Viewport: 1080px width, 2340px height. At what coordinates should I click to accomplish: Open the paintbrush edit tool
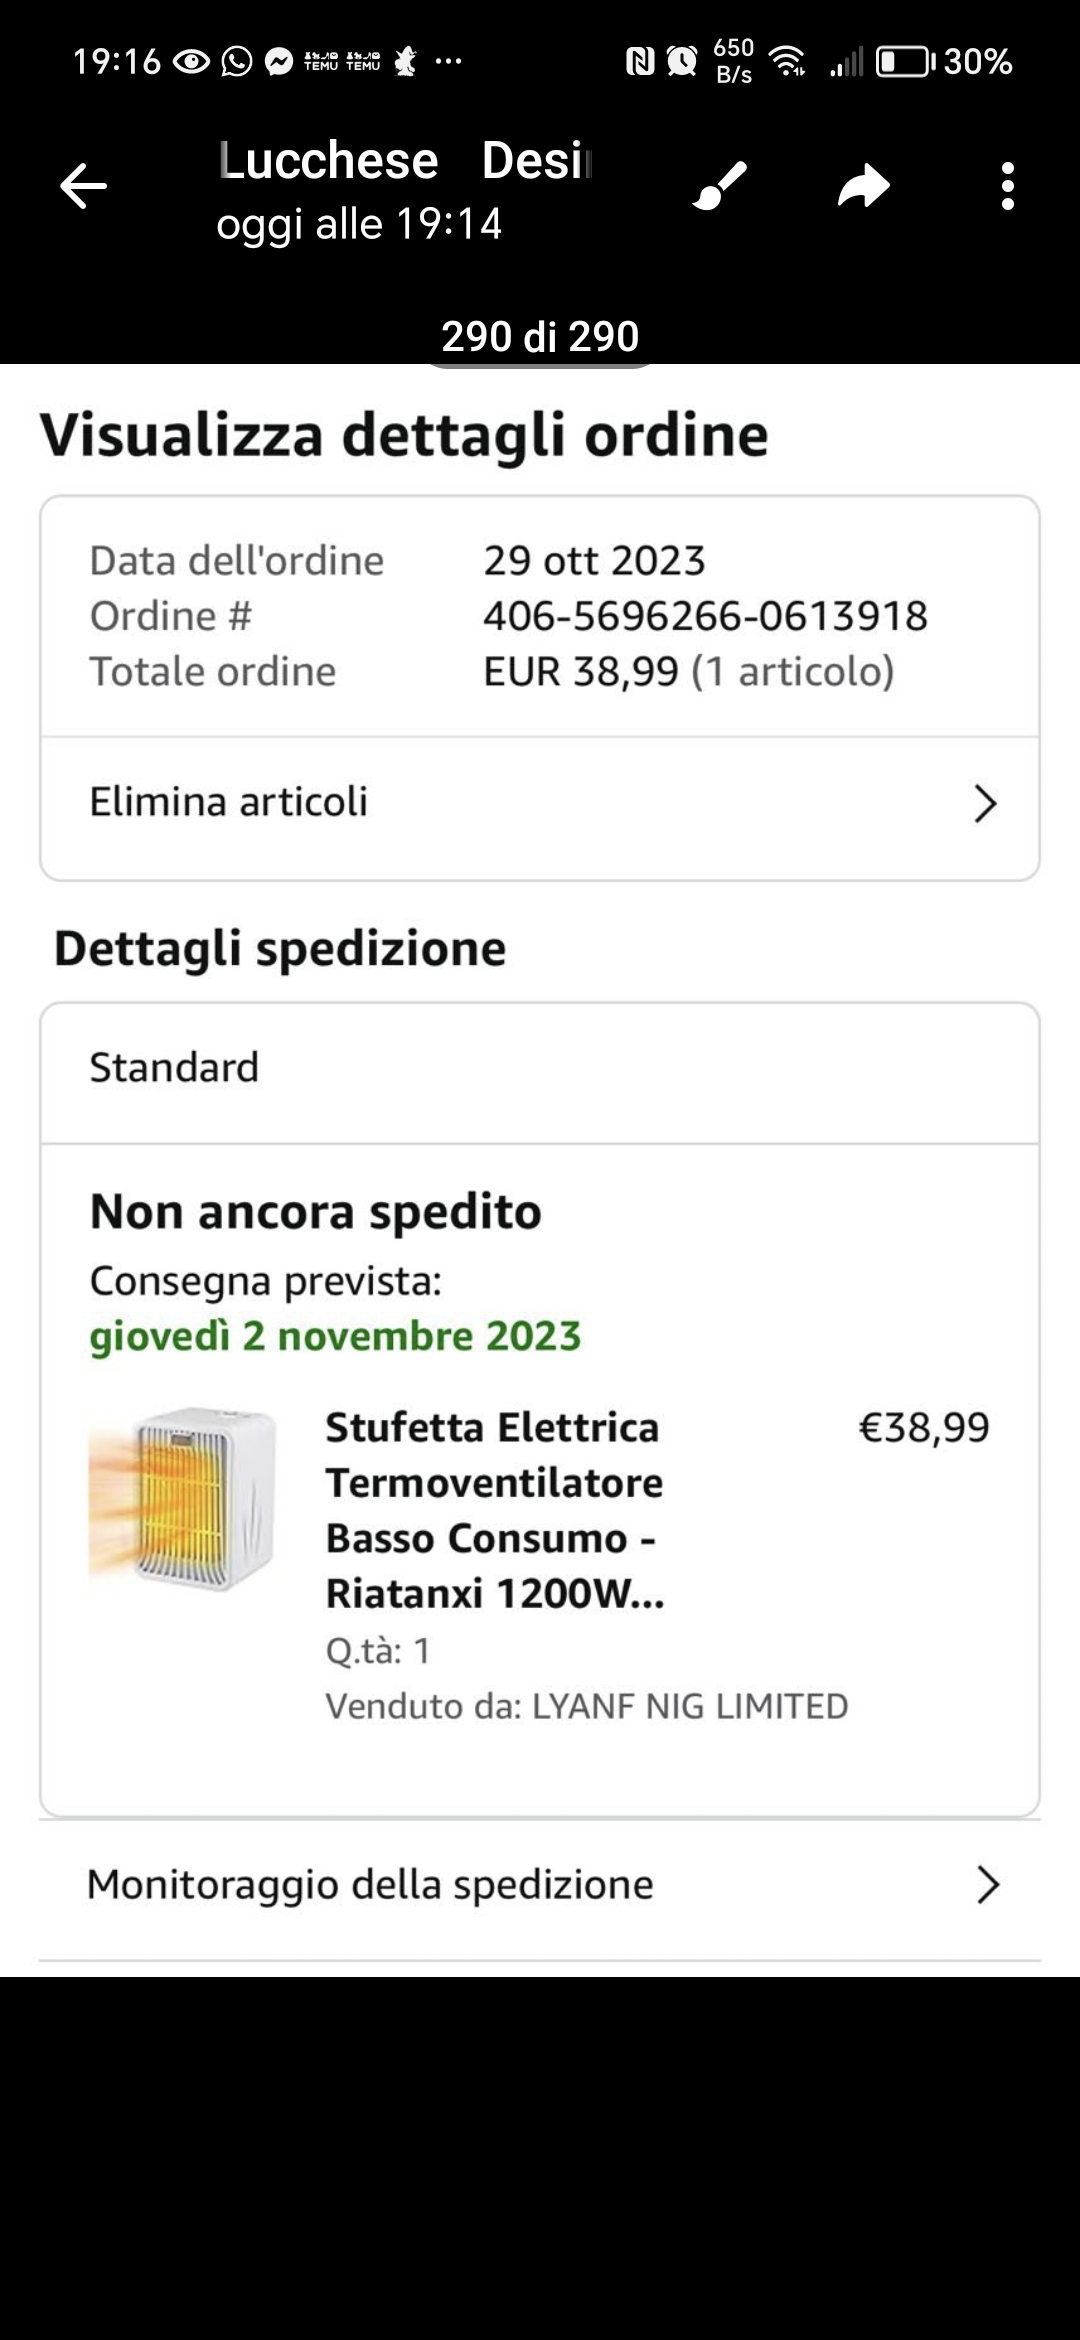click(x=720, y=186)
